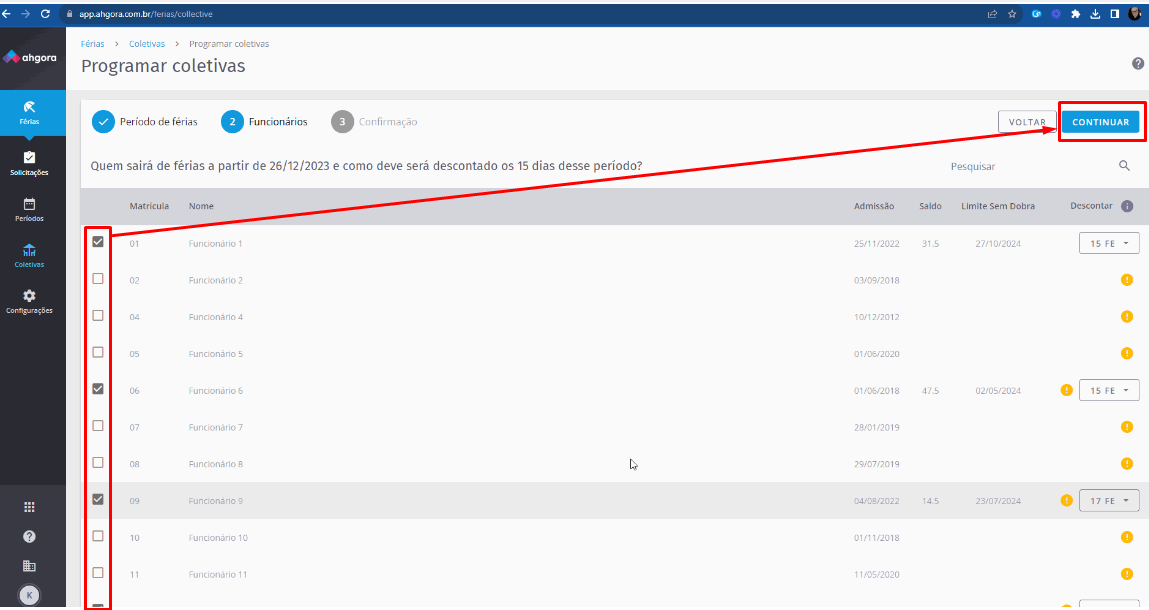
Task: Select the saldo value 47.5
Action: 931,391
